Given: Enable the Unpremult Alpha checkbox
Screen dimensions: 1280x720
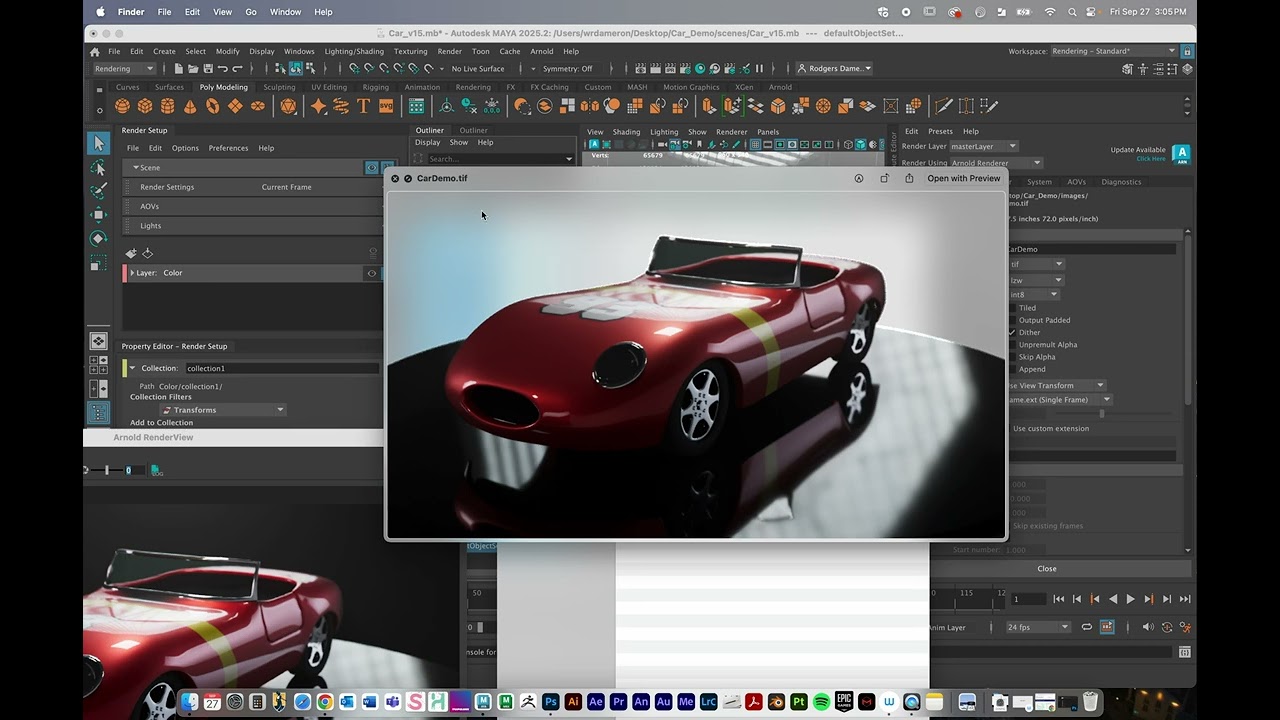Looking at the screenshot, I should [1012, 344].
